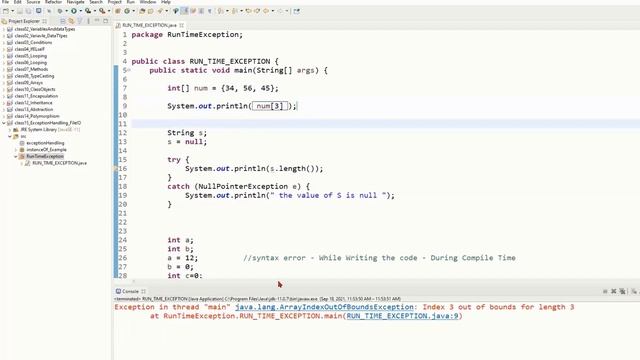640x360 pixels.
Task: Click the External Tools run icon
Action: [102, 11]
